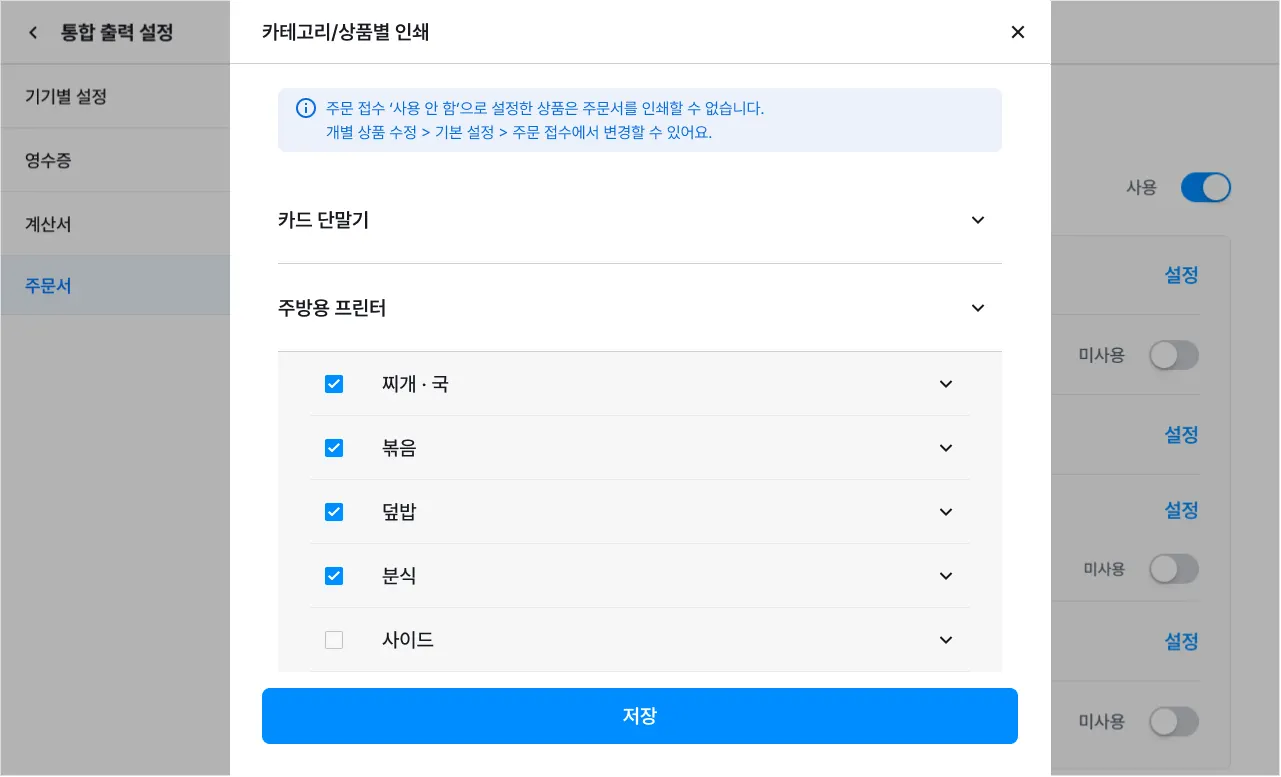Screen dimensions: 1281x777
Task: Turn off the 사용 toggle switch
Action: tap(1205, 188)
